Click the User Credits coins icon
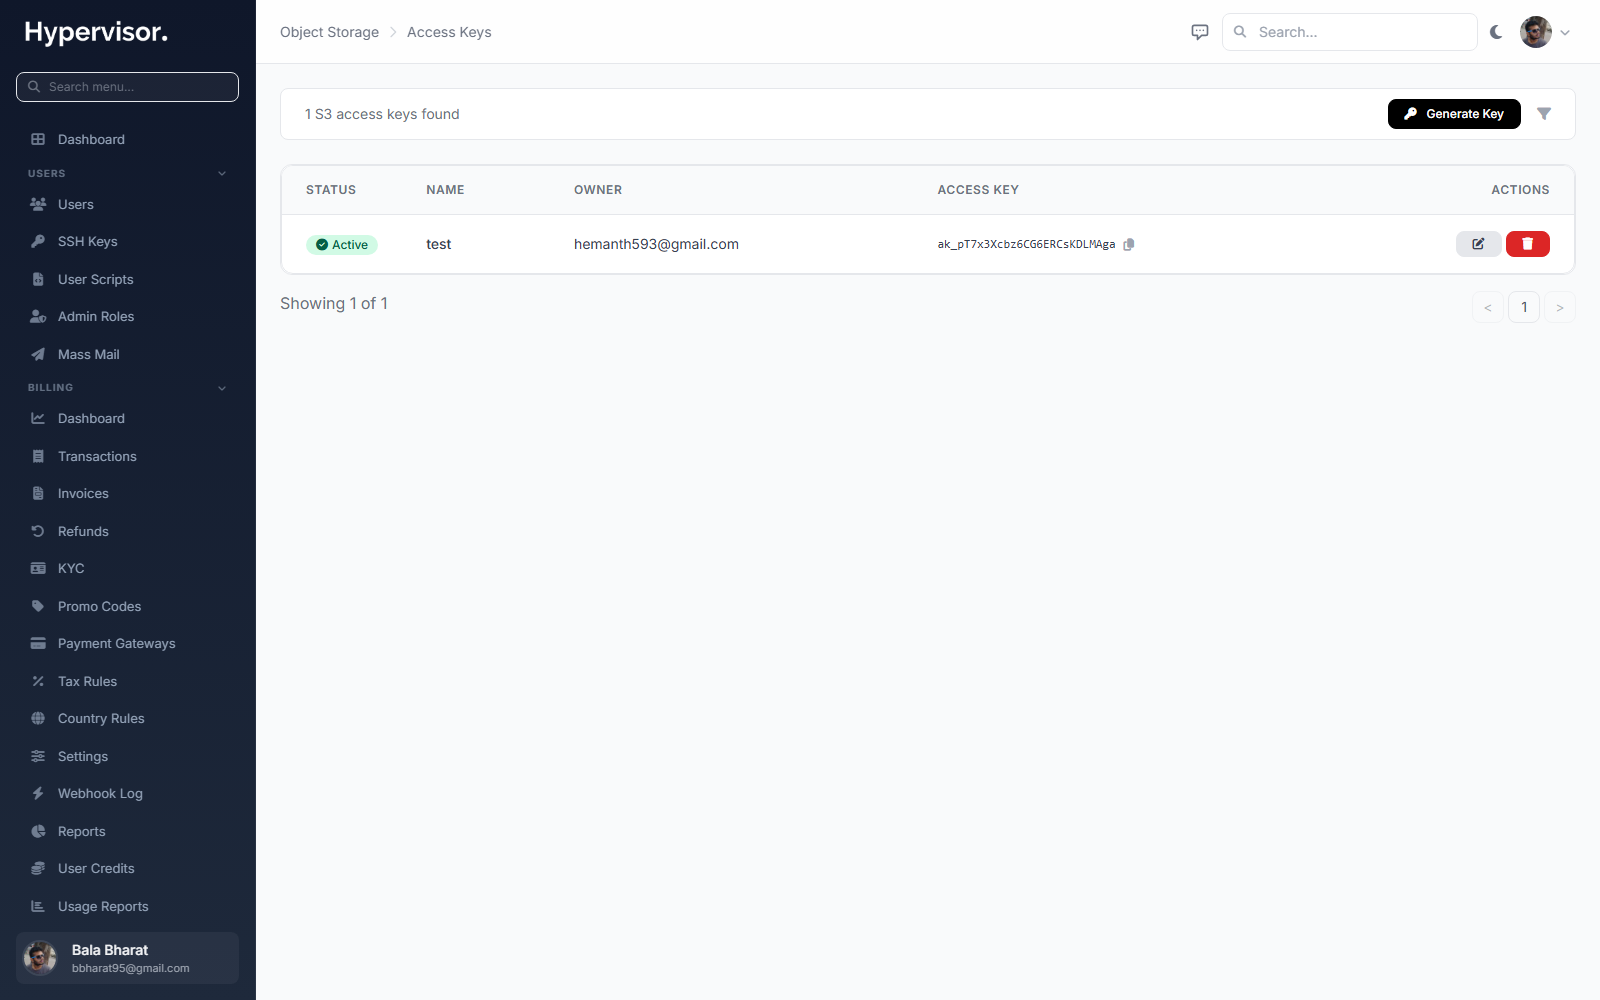Screen dimensions: 1600x1000 [x=38, y=868]
